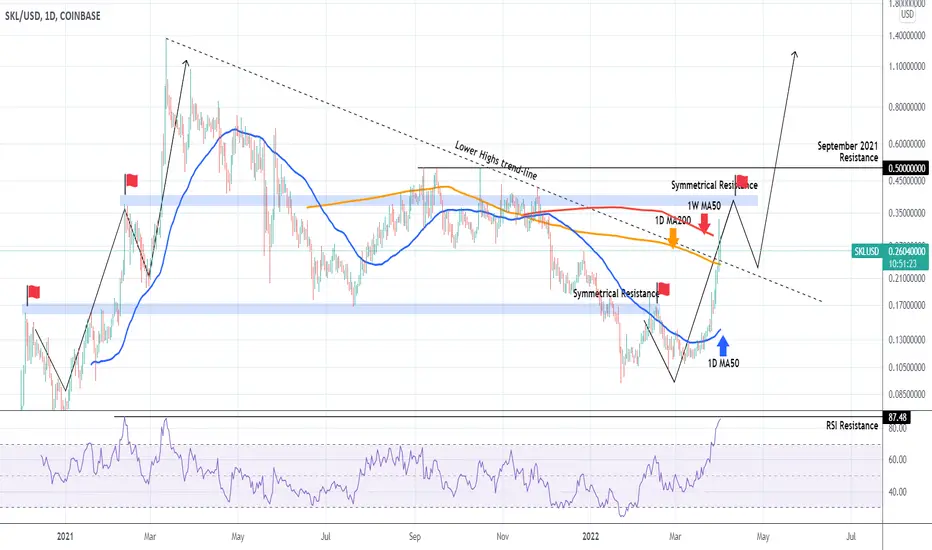Click the USD currency label on the price axis
This screenshot has height=550, width=932.
pyautogui.click(x=907, y=14)
